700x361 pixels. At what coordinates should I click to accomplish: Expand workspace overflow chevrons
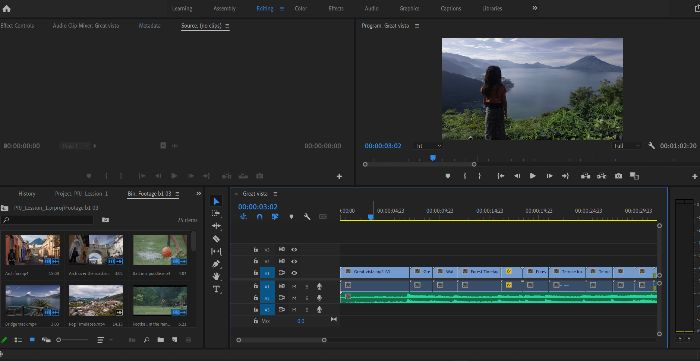(535, 8)
